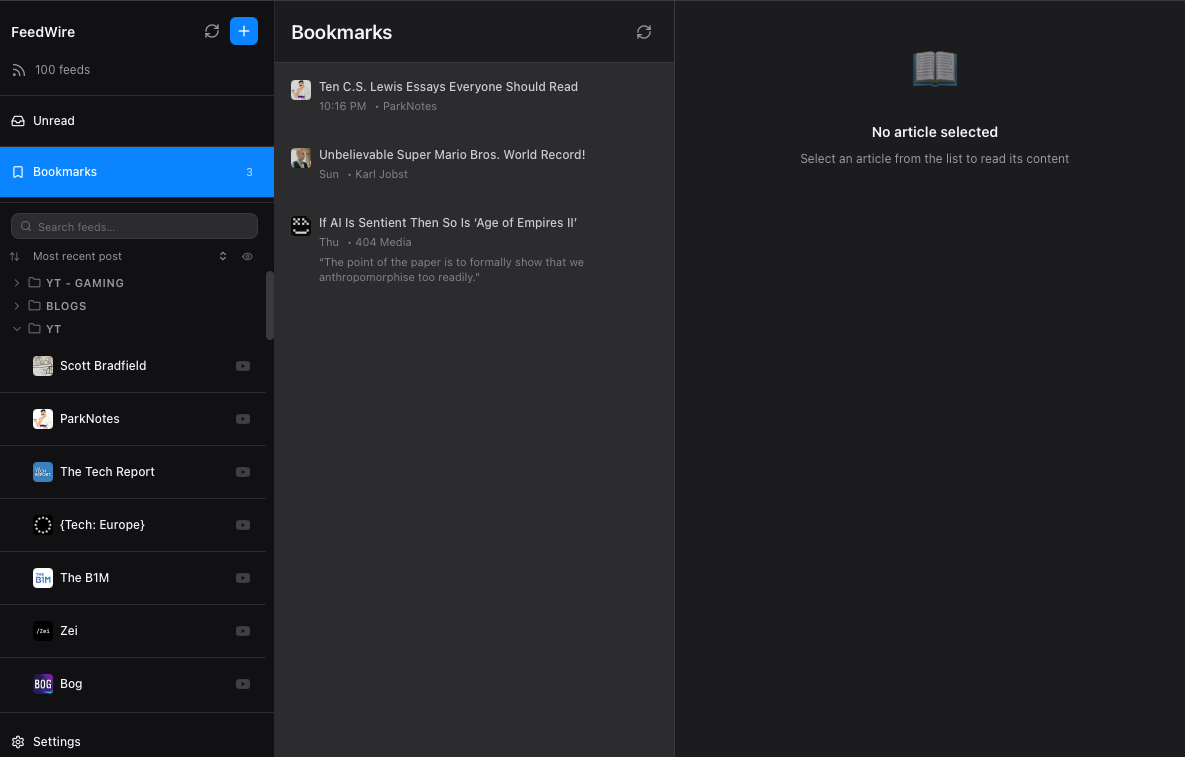Click the sort direction arrows icon

14,257
